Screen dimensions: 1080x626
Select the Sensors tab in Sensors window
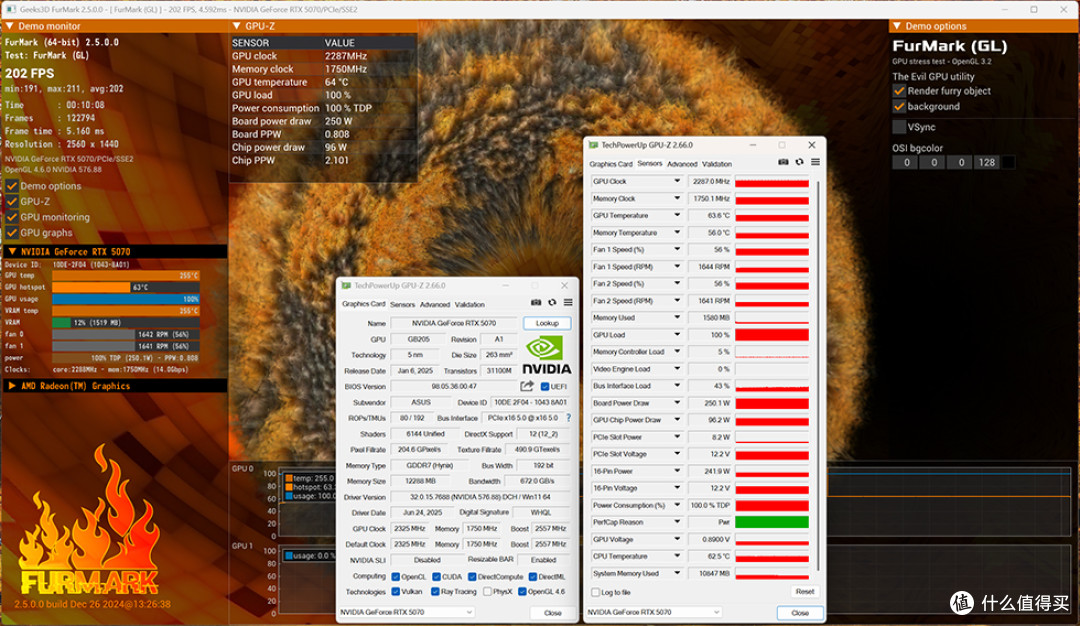650,164
